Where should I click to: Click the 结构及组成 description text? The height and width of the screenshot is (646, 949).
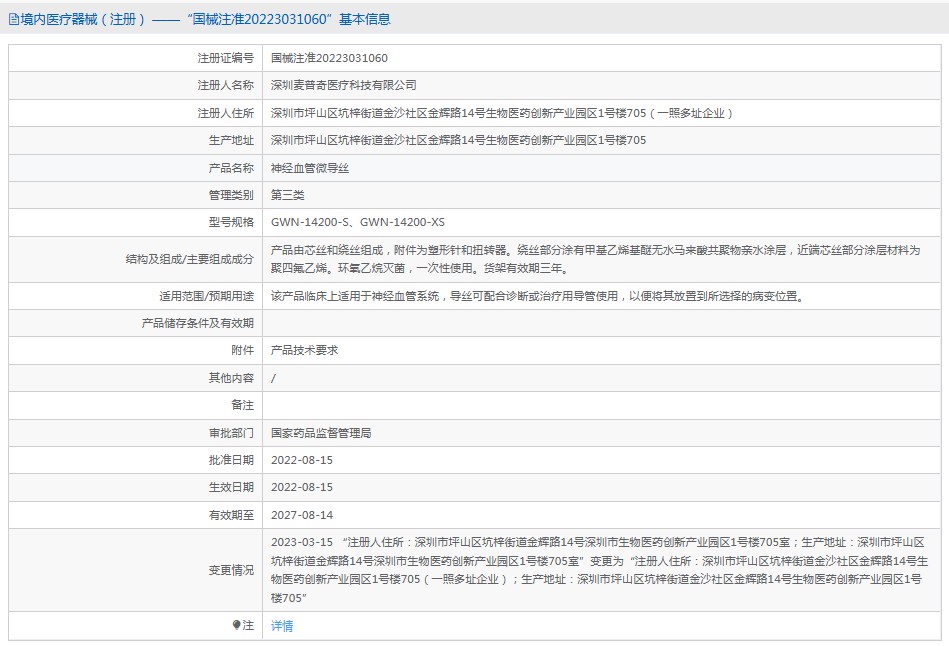594,259
